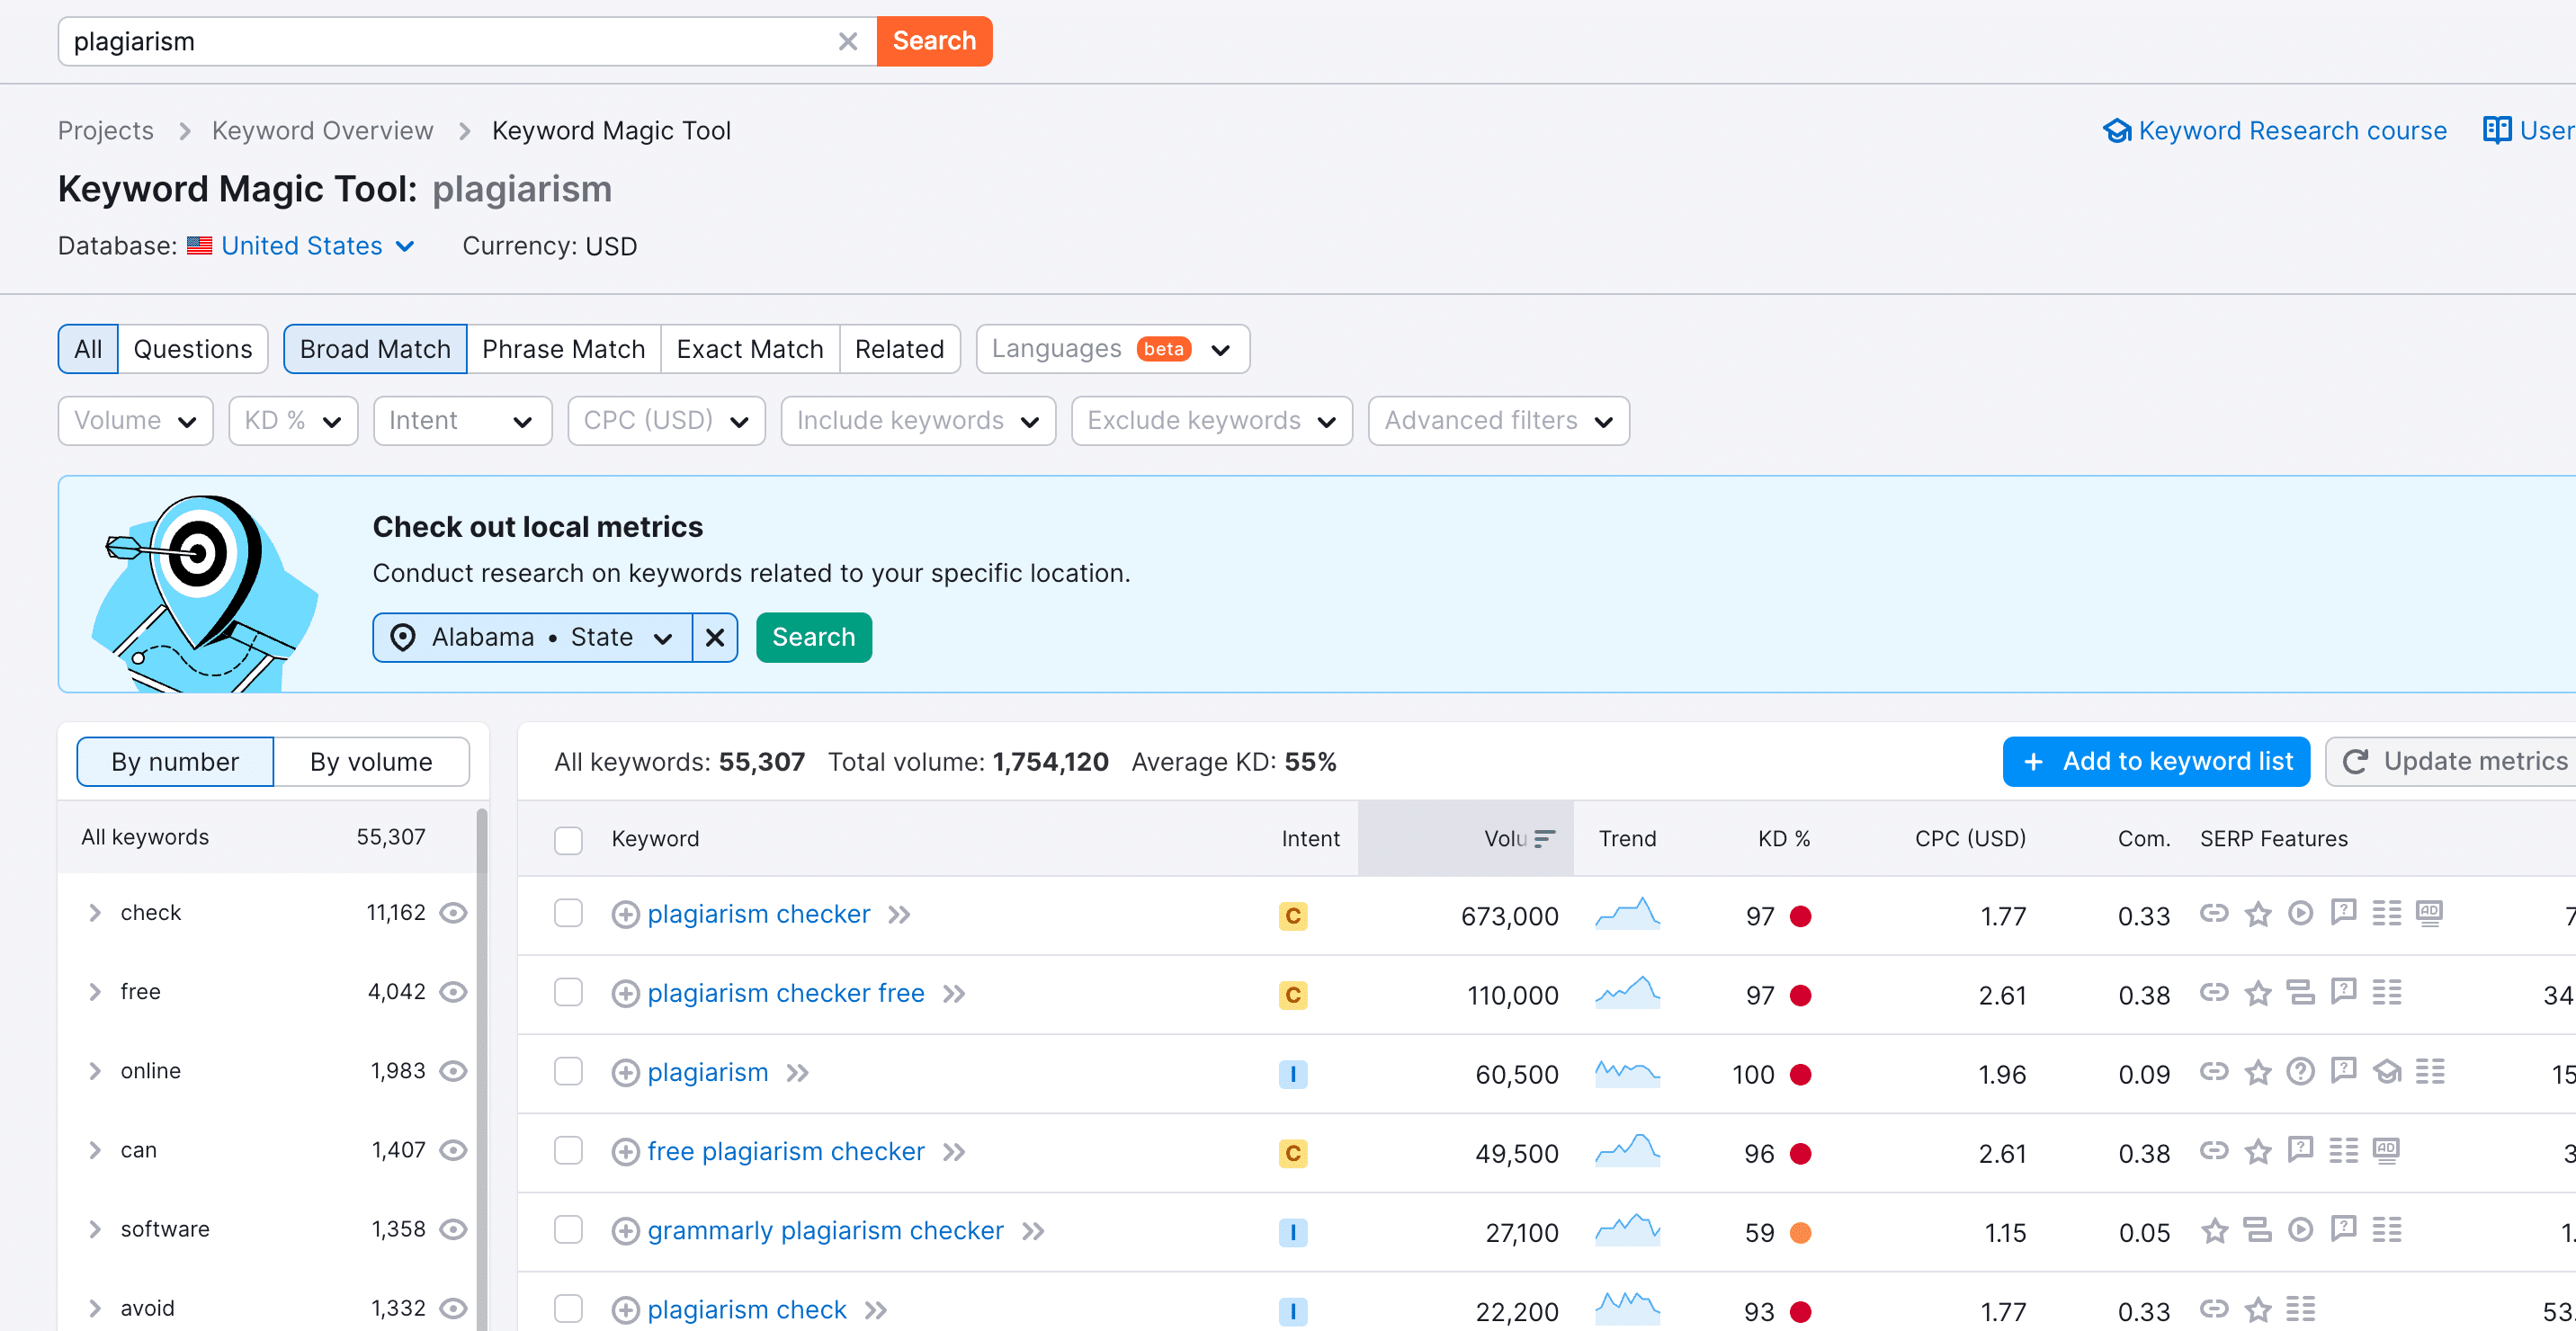
Task: Open the plagiarism checker keyword link
Action: [x=759, y=914]
